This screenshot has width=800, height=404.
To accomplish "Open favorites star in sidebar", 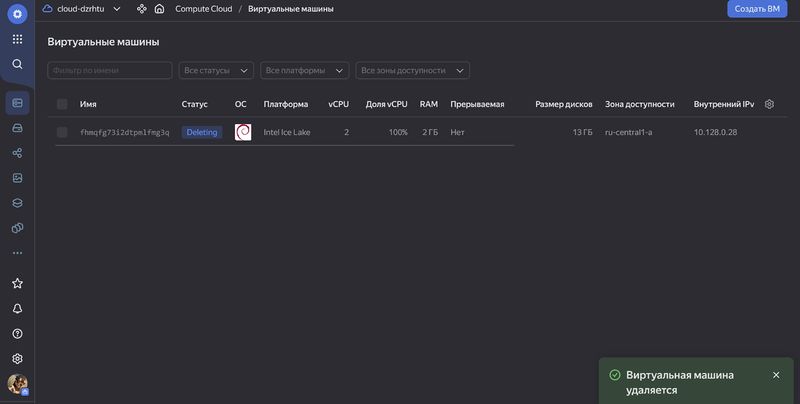I will [x=17, y=284].
